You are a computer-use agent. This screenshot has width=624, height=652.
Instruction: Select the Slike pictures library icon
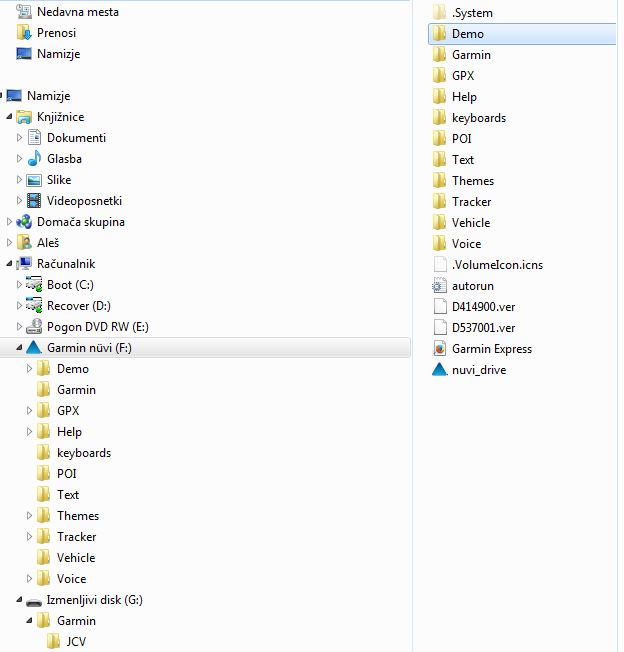click(x=34, y=180)
